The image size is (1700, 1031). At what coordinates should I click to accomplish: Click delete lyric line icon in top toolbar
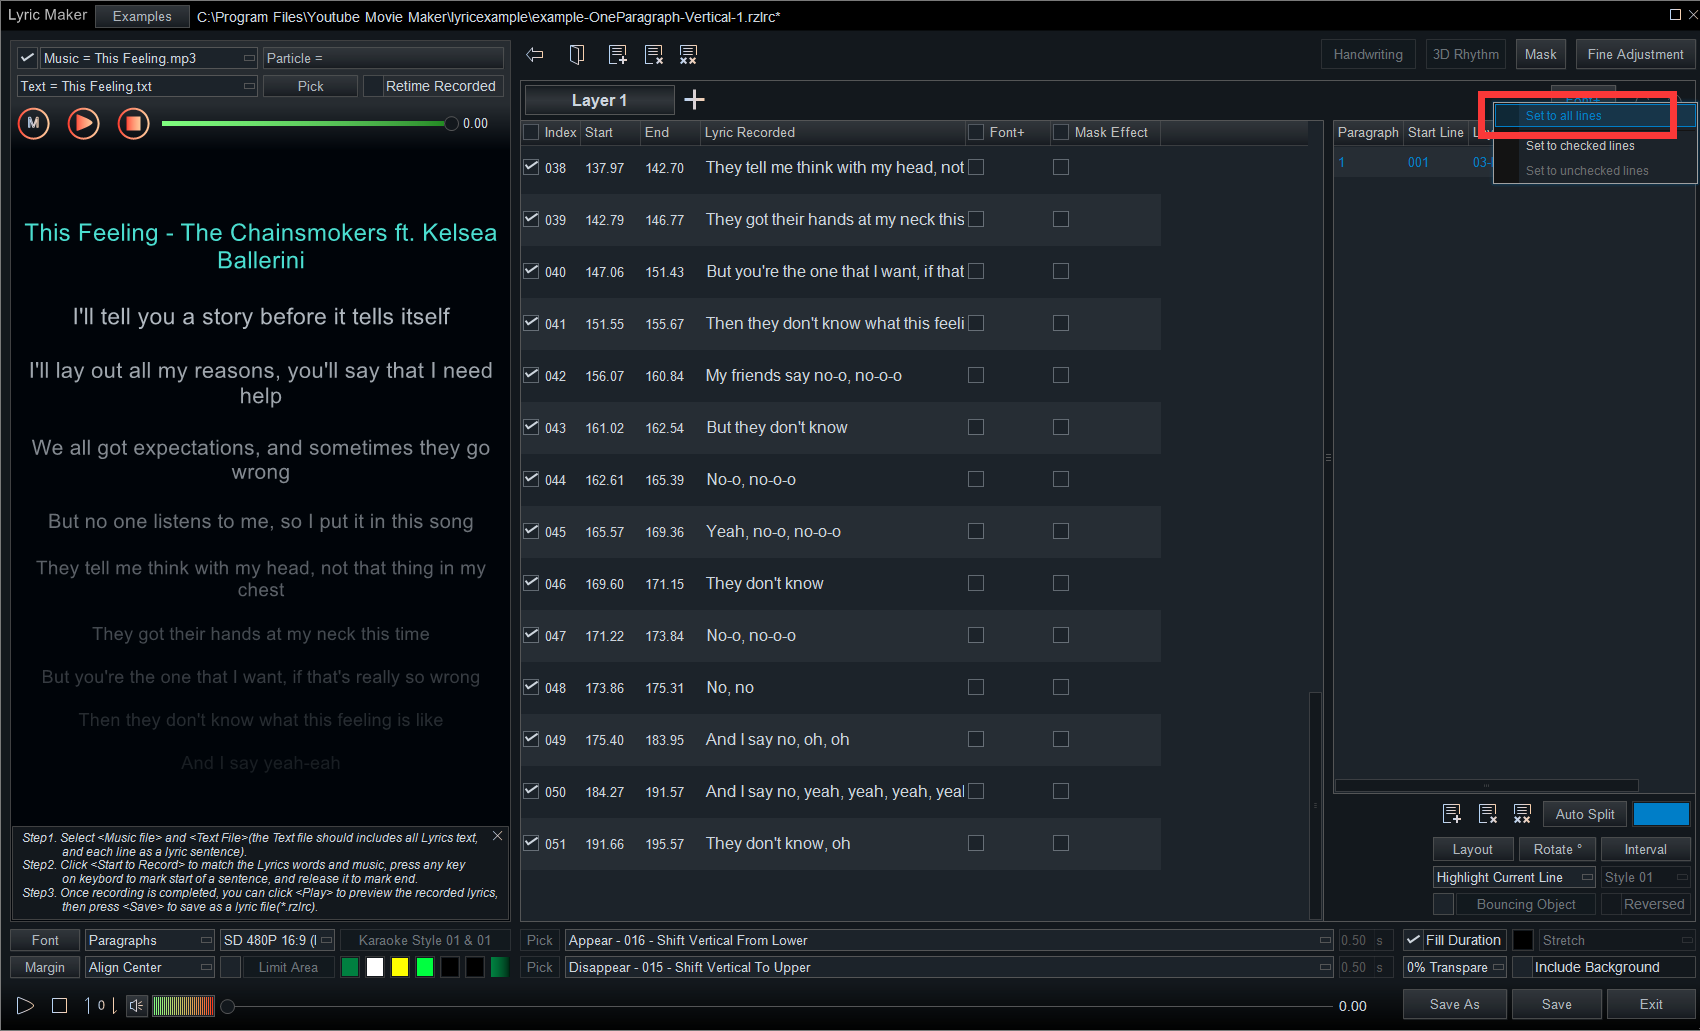coord(654,55)
